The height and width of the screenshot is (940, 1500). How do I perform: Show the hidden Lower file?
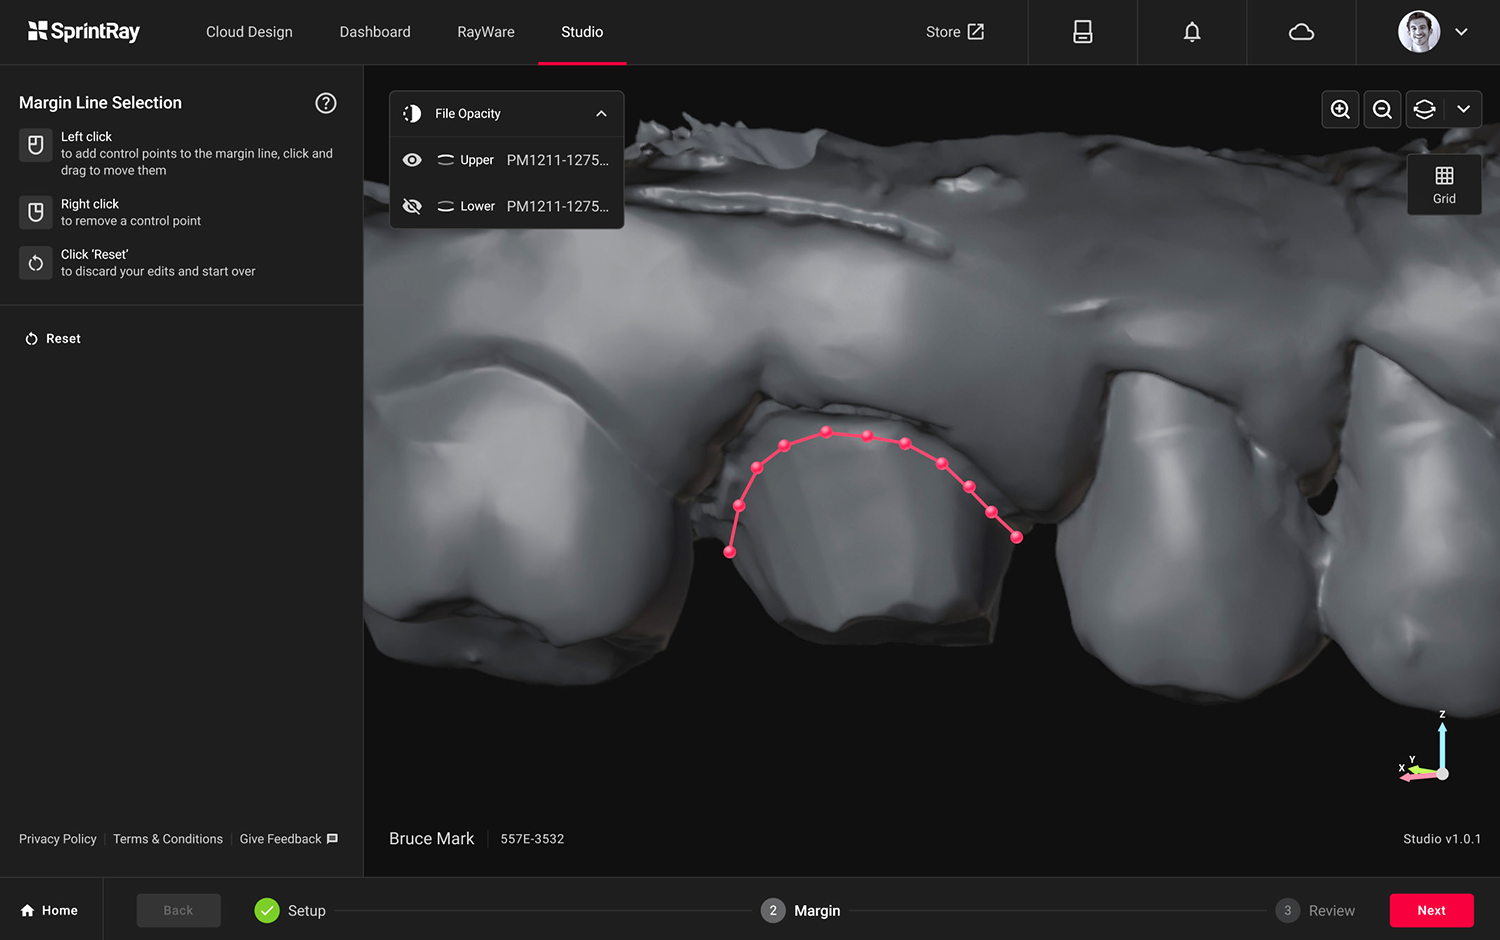point(412,206)
